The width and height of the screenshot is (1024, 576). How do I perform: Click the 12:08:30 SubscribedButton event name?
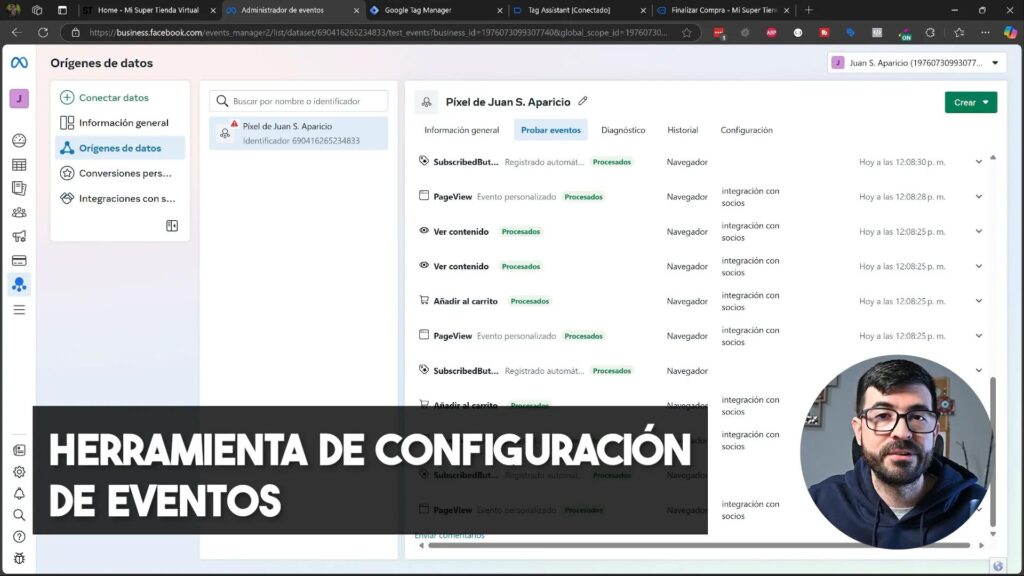(x=466, y=162)
